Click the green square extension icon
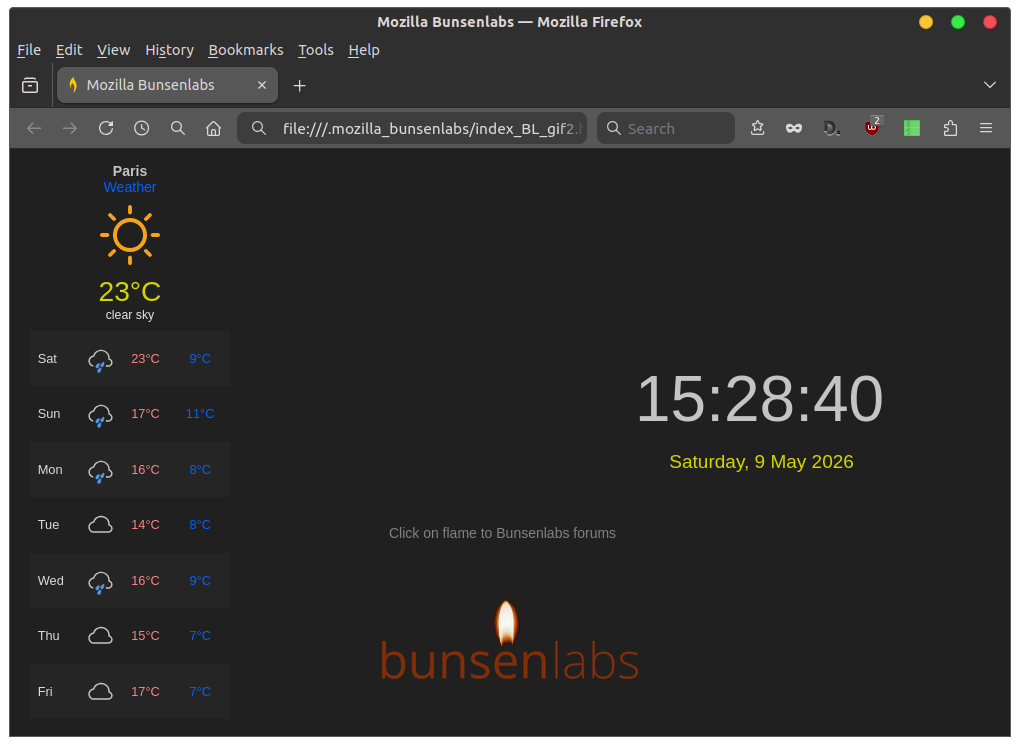The image size is (1020, 746). click(x=912, y=128)
